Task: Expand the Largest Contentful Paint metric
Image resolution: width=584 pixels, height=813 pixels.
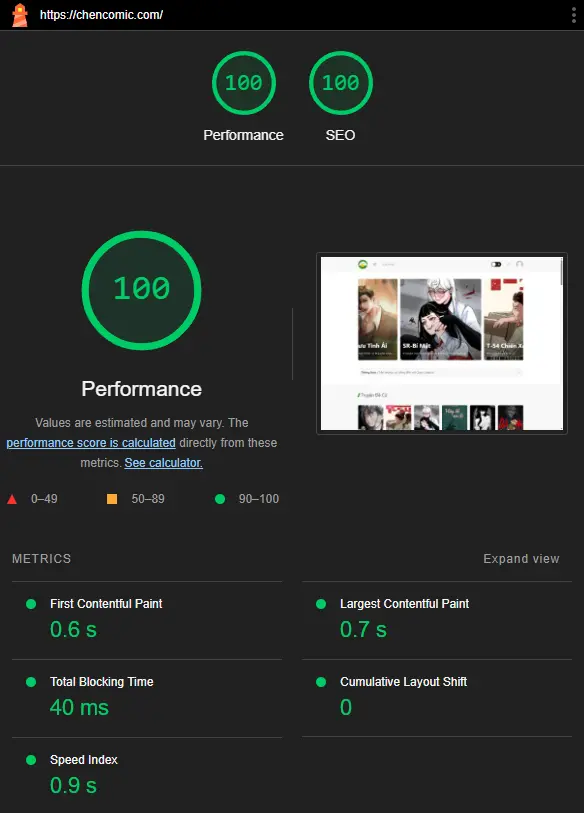Action: click(x=437, y=621)
